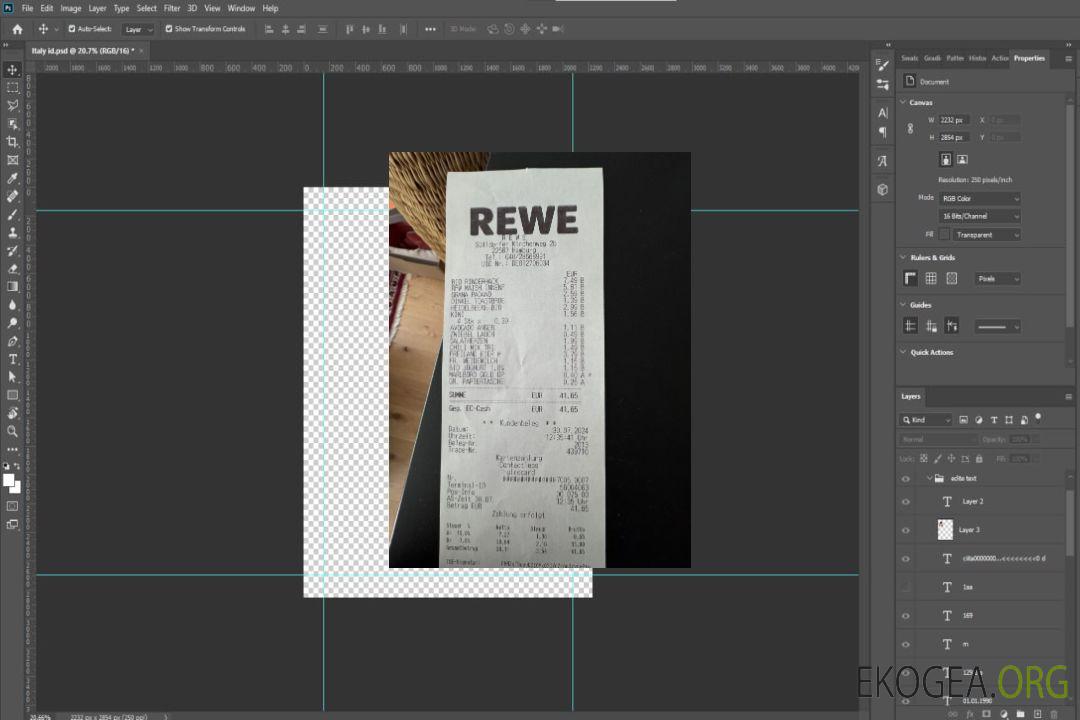Open the RGB Color mode dropdown

[x=979, y=198]
